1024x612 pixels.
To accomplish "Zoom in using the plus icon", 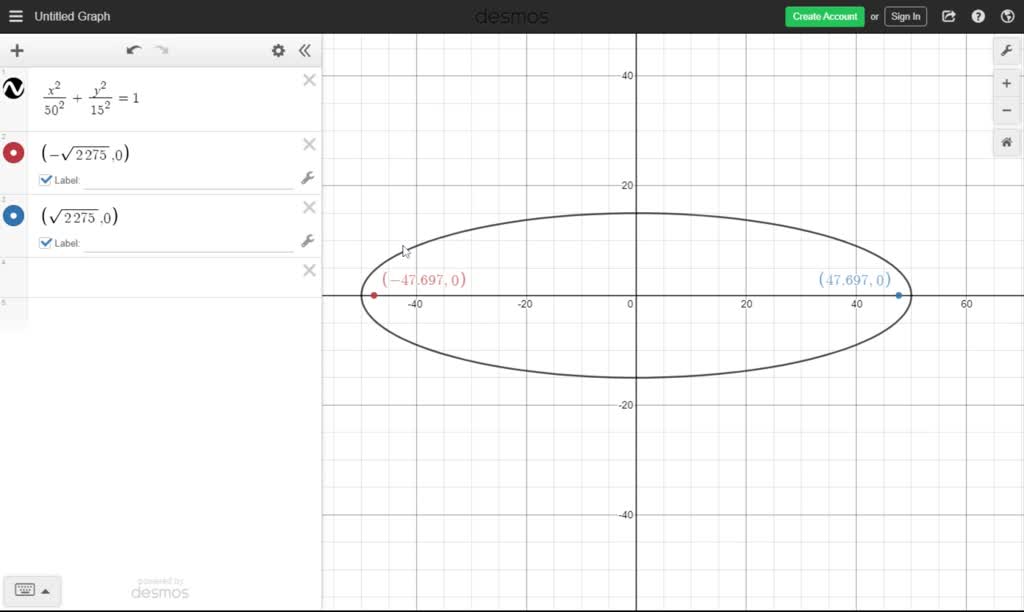I will click(x=1006, y=83).
